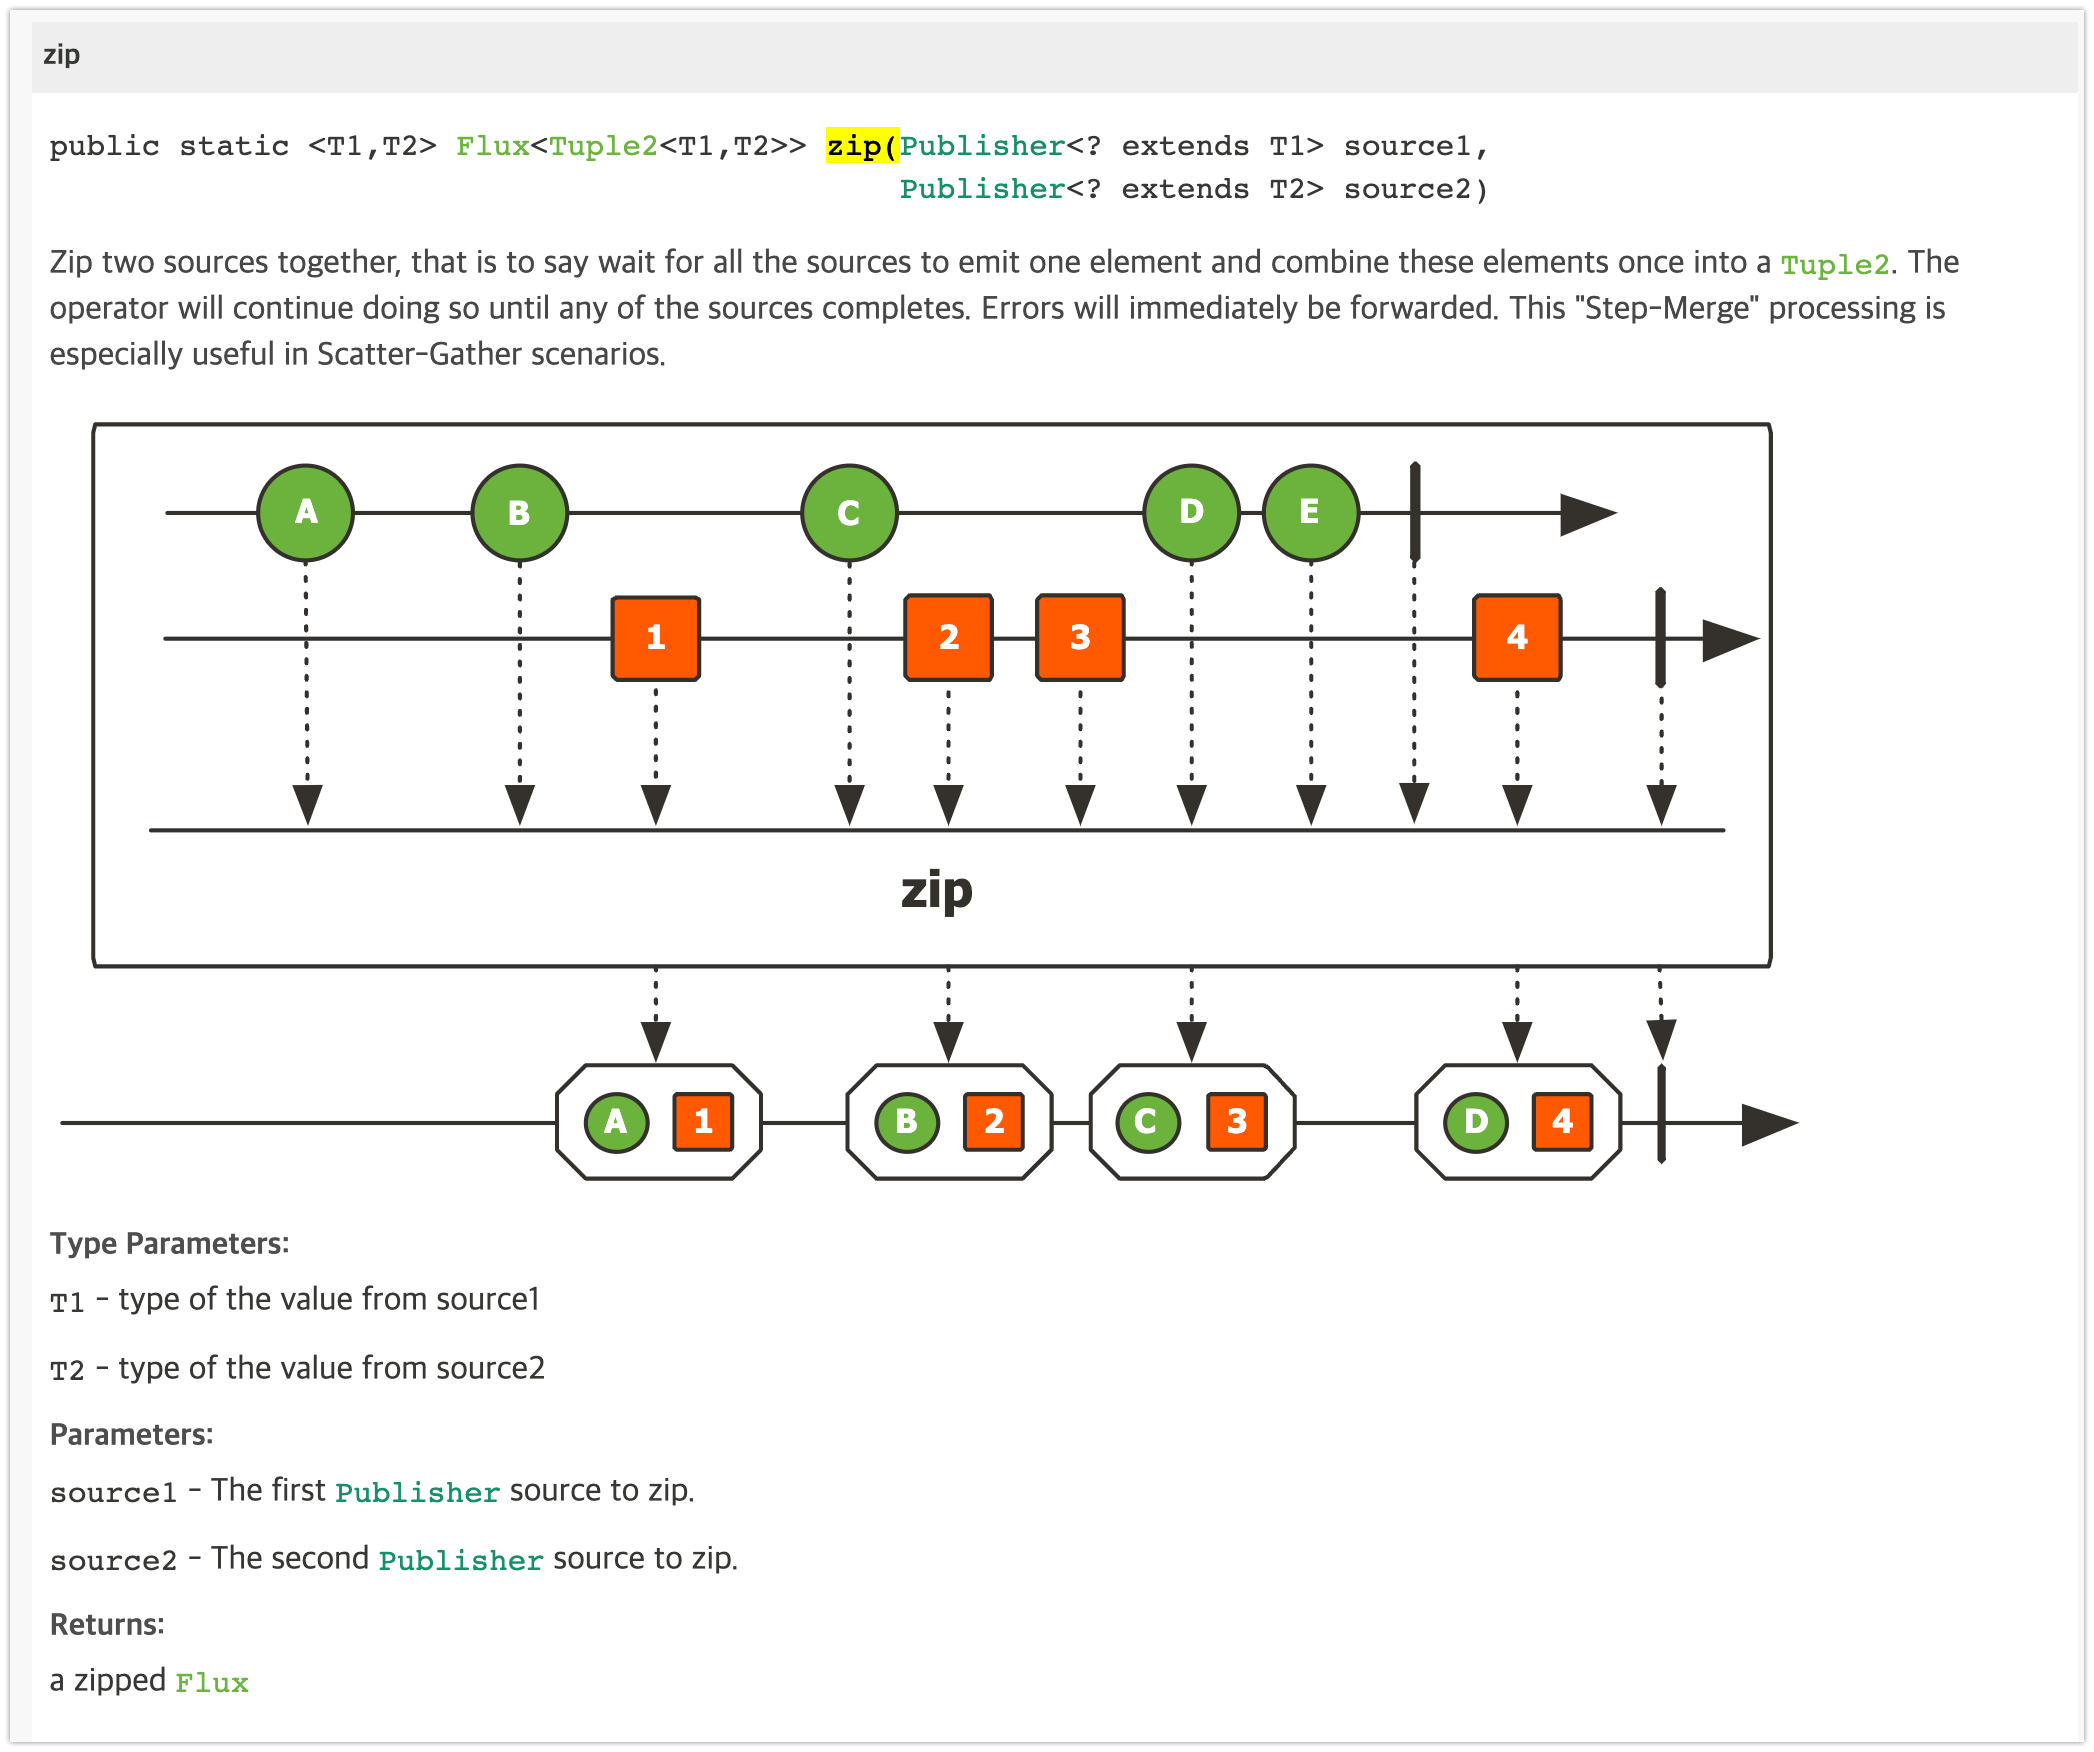Viewport: 2094px width, 1752px height.
Task: Open the Flux return type link in signature
Action: point(492,146)
